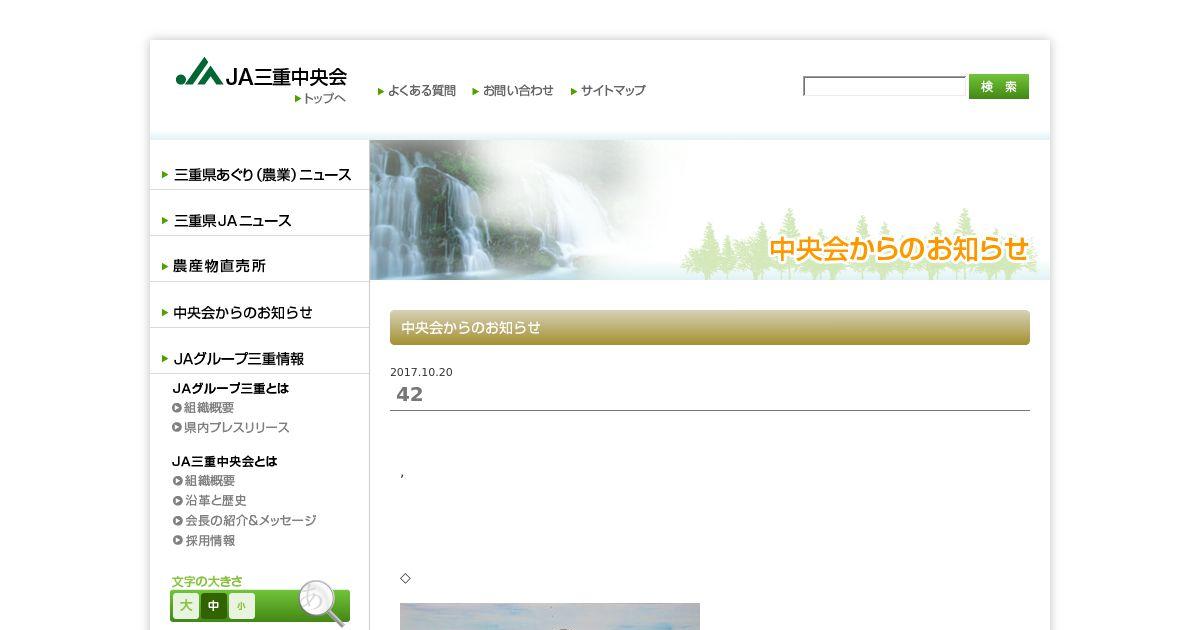The image size is (1200, 630).
Task: Click the article title 42
Action: click(410, 394)
